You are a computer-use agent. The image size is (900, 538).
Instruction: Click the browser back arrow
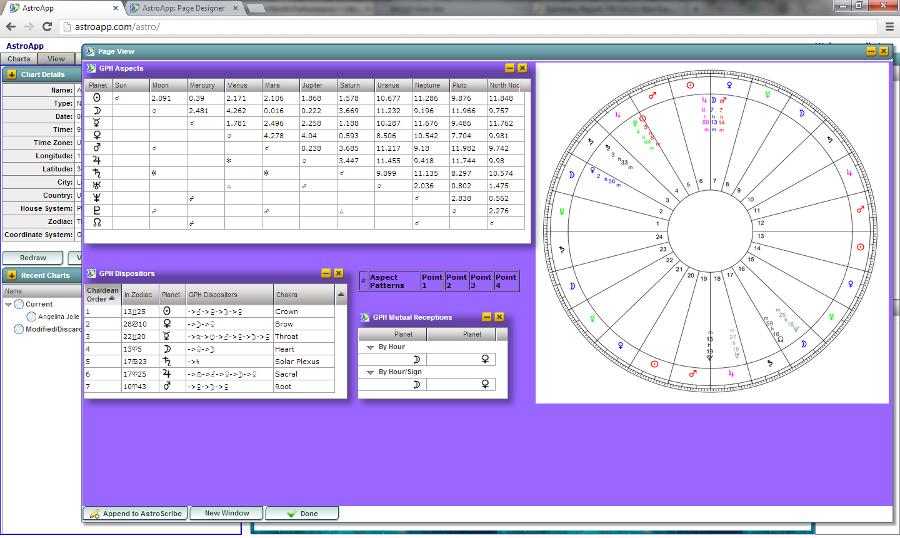tap(11, 26)
